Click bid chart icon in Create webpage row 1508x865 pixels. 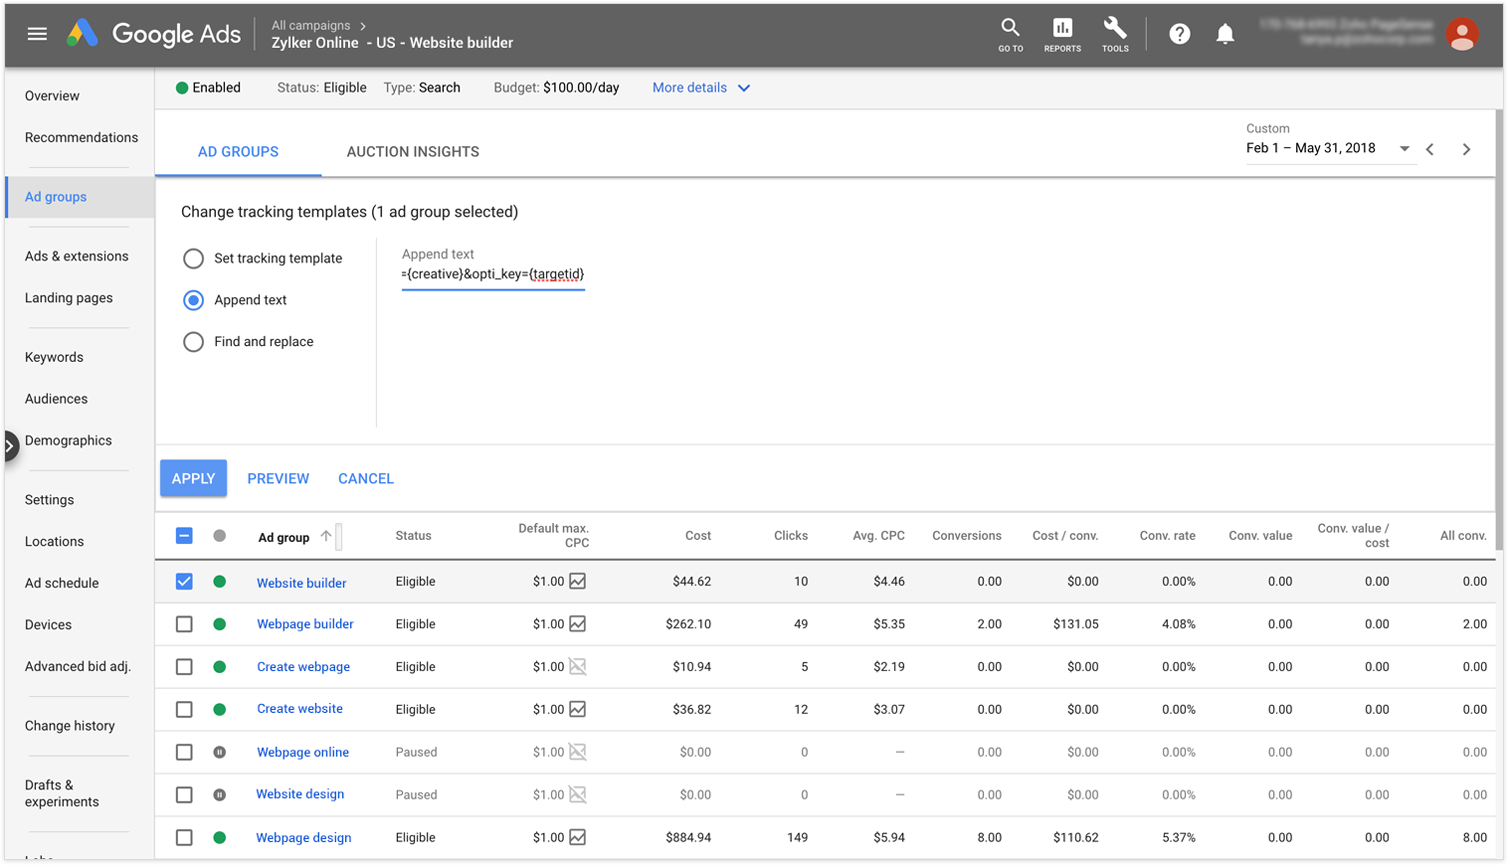pos(578,666)
